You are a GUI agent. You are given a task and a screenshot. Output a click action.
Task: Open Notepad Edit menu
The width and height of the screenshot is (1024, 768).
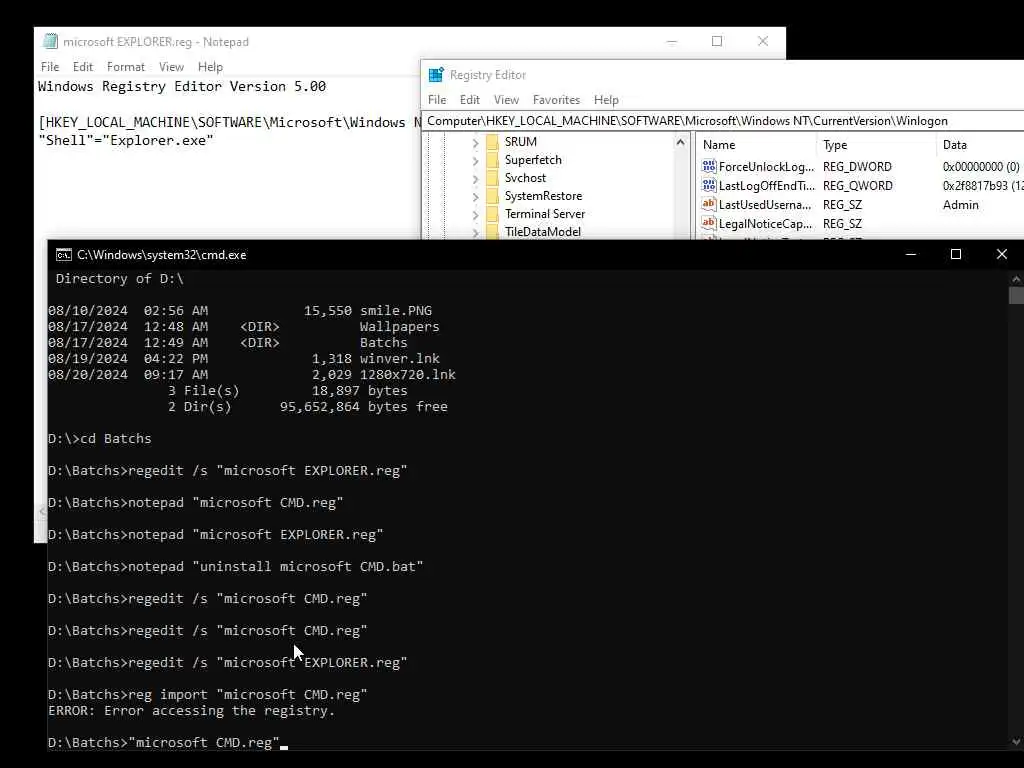click(82, 67)
